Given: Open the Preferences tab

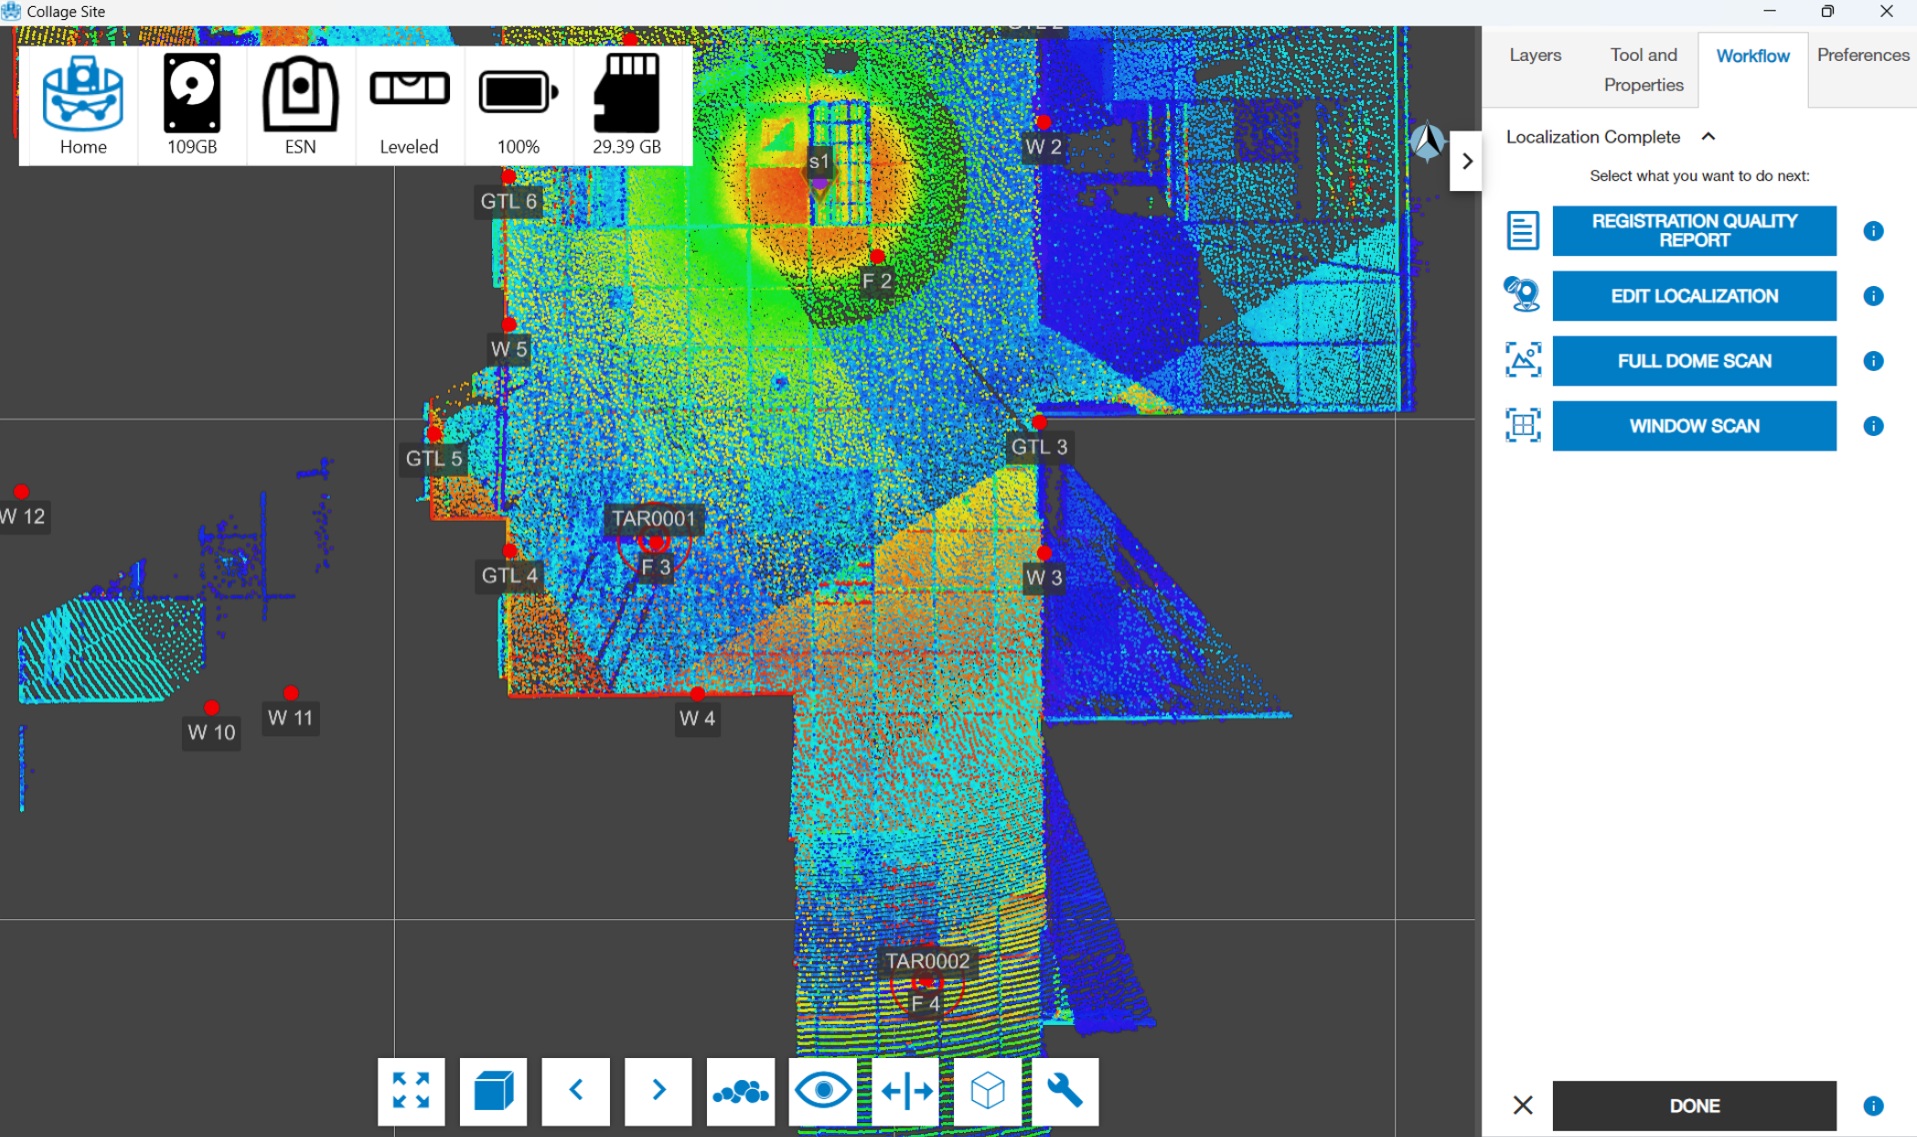Looking at the screenshot, I should [x=1862, y=55].
